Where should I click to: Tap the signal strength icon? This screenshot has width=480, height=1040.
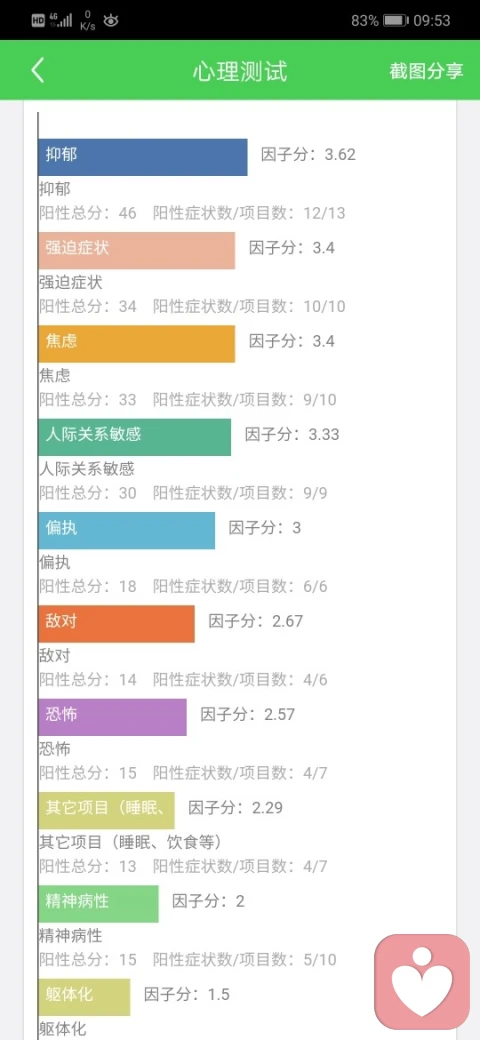tap(60, 20)
